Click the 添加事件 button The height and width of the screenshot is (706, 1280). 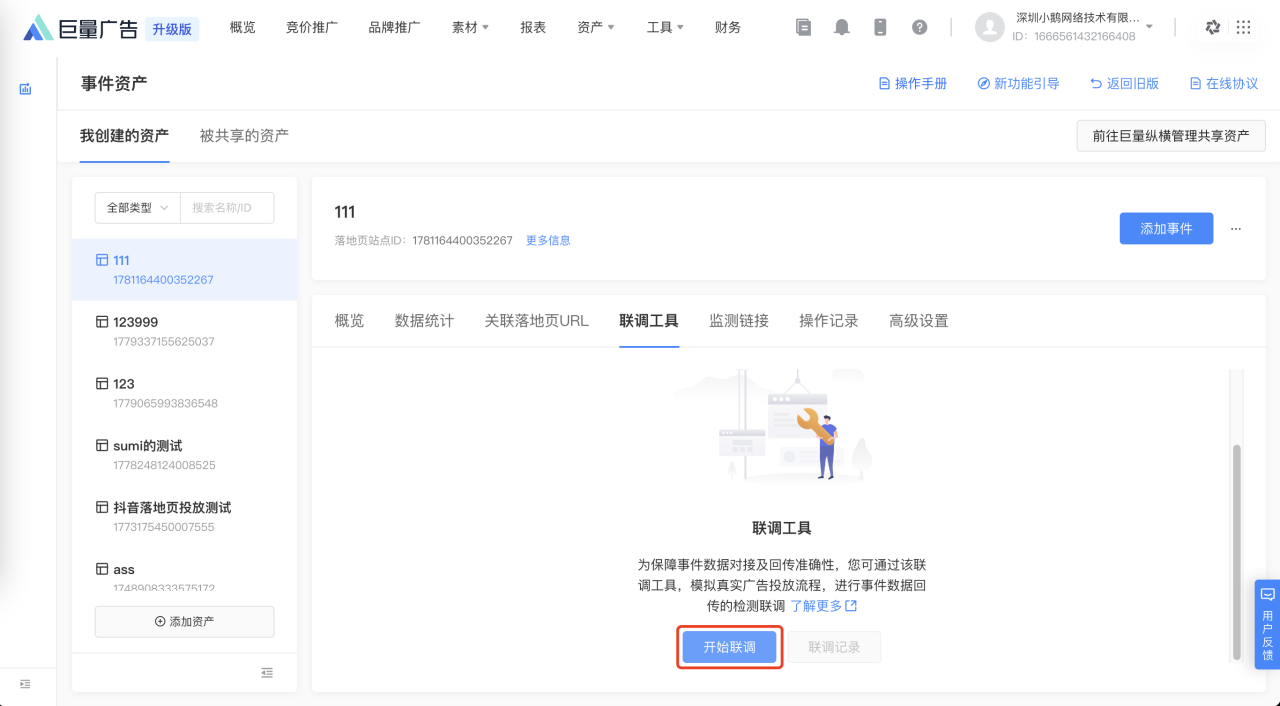click(x=1166, y=228)
